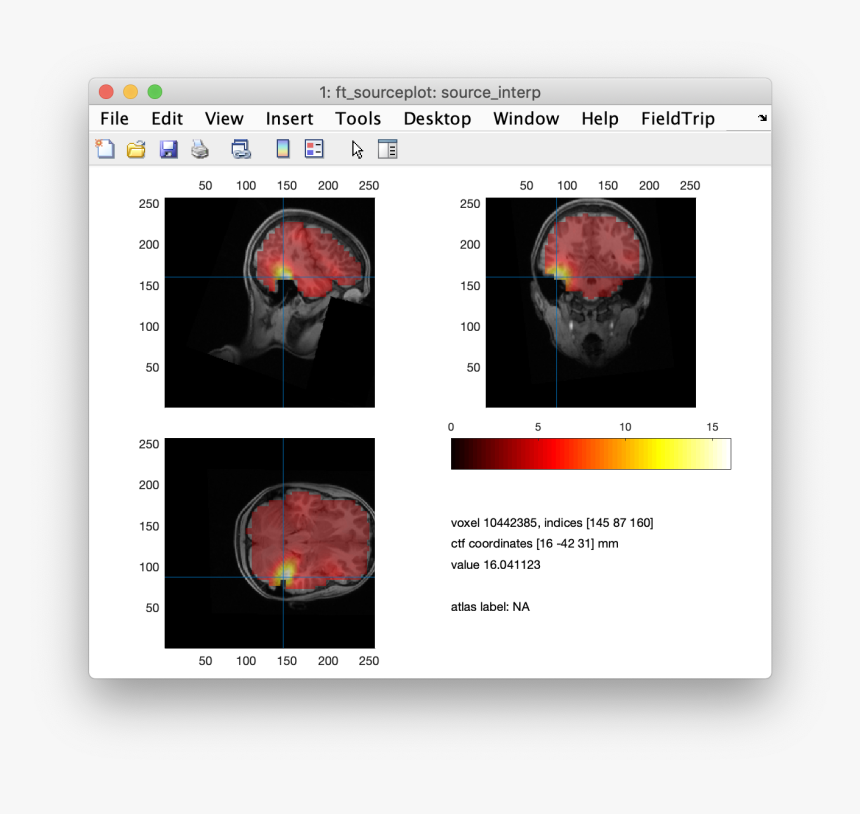
Task: Open the Edit menu
Action: [167, 118]
